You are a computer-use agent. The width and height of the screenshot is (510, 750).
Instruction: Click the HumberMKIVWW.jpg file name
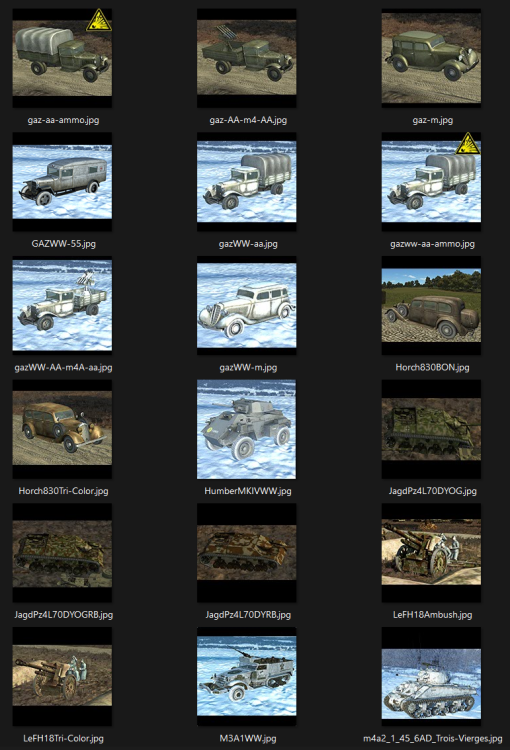(248, 491)
